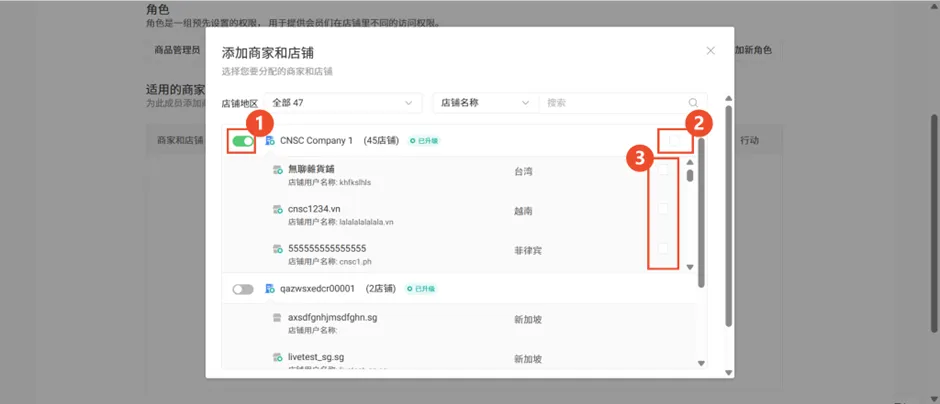Click the inner shop list scroll-up arrow
Screen dimensions: 940x404
pos(689,162)
